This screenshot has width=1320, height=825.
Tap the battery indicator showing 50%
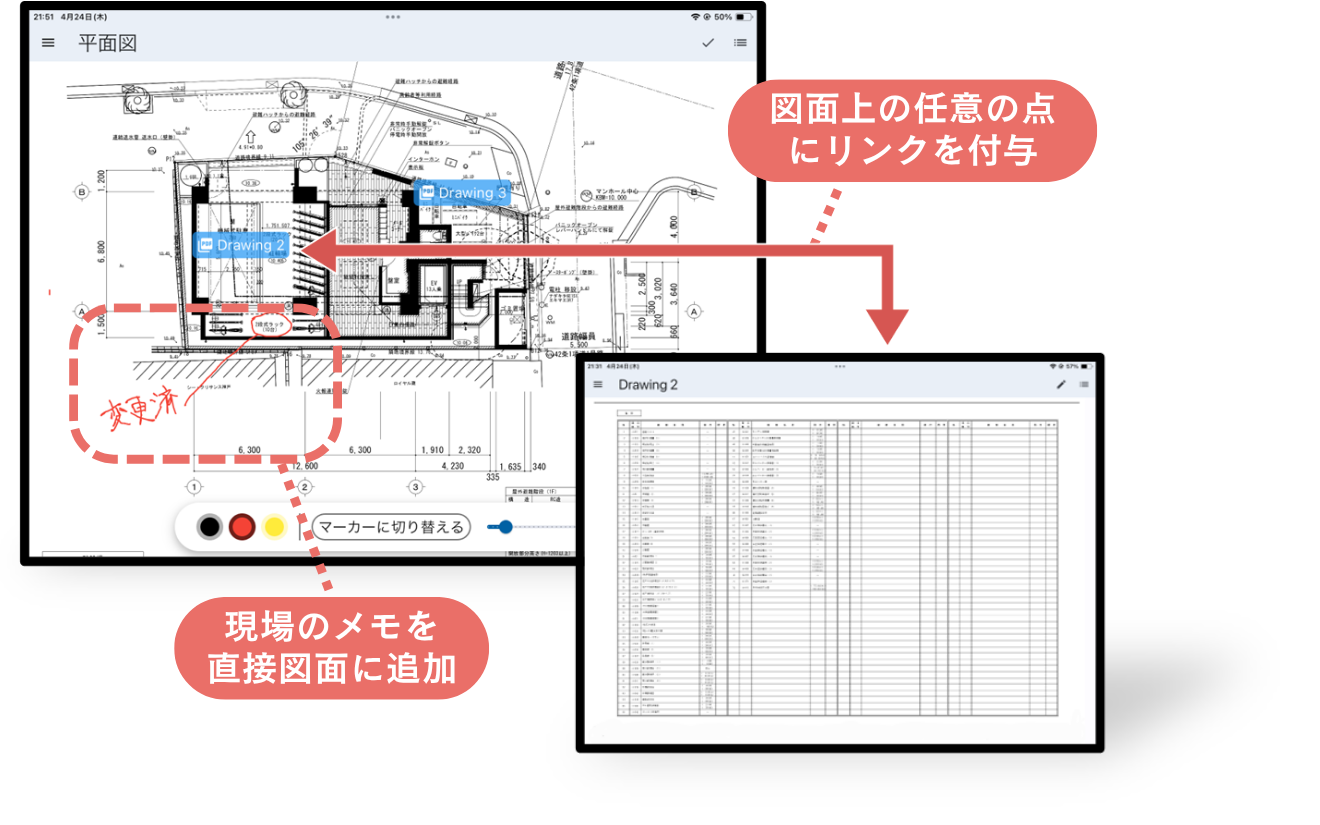pos(740,16)
